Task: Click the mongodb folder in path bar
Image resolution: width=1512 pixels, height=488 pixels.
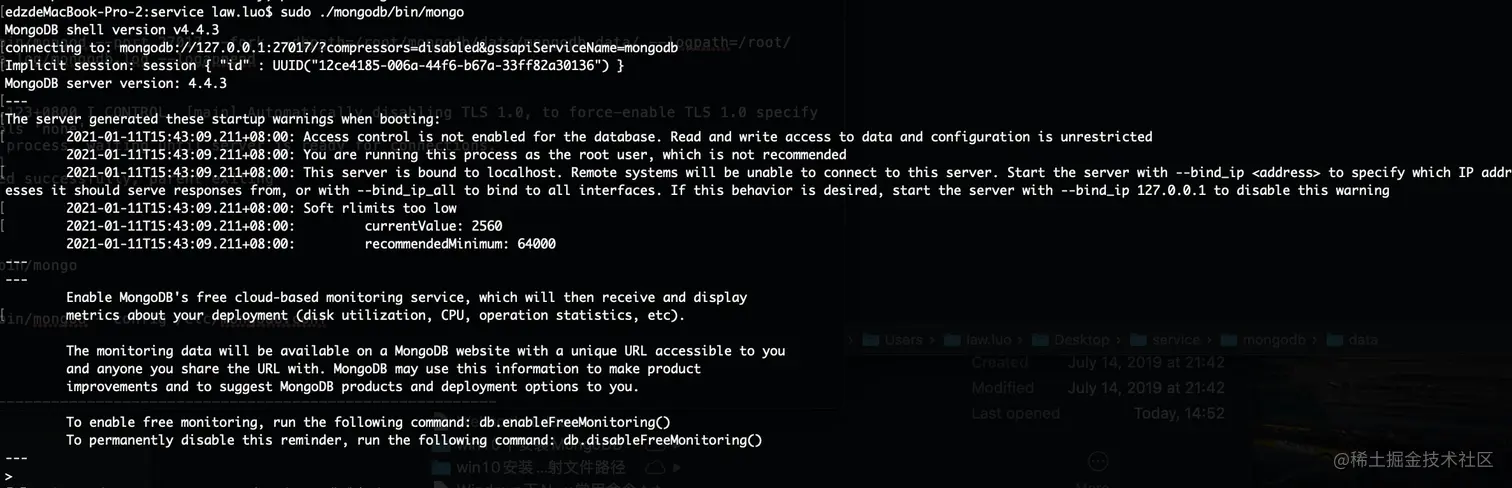Action: tap(1273, 340)
